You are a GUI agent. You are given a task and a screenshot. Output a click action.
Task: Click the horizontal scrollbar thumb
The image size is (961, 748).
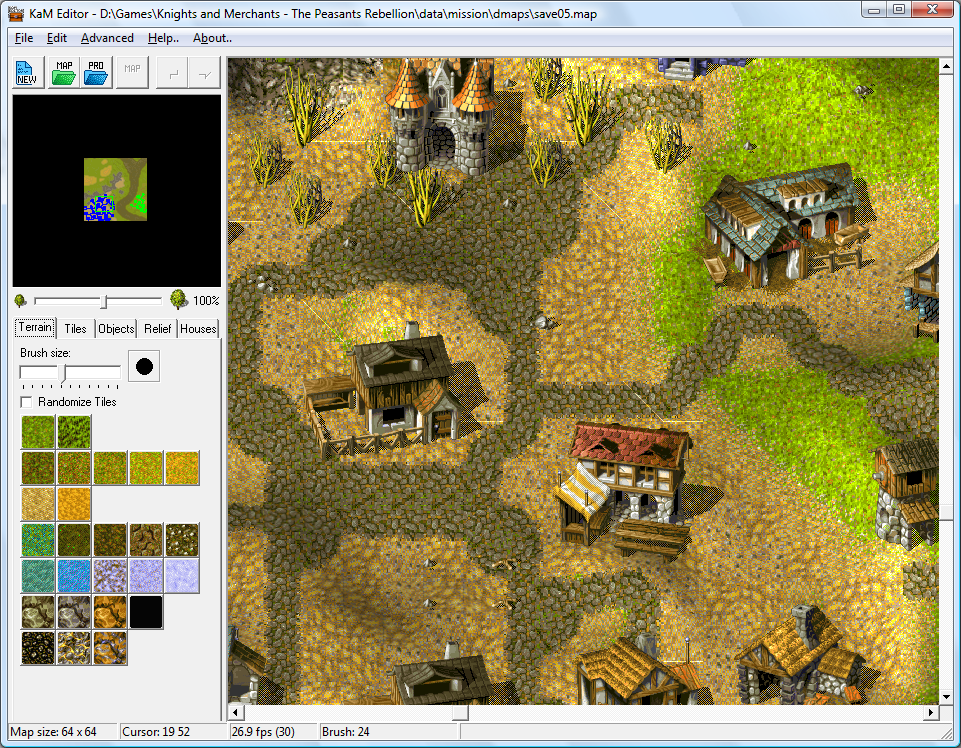[460, 712]
